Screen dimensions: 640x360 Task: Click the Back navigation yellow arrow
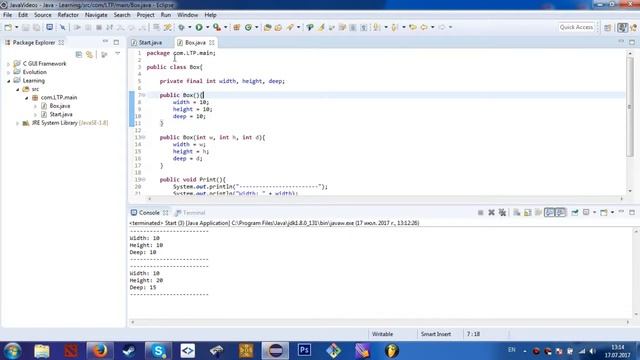pos(424,27)
